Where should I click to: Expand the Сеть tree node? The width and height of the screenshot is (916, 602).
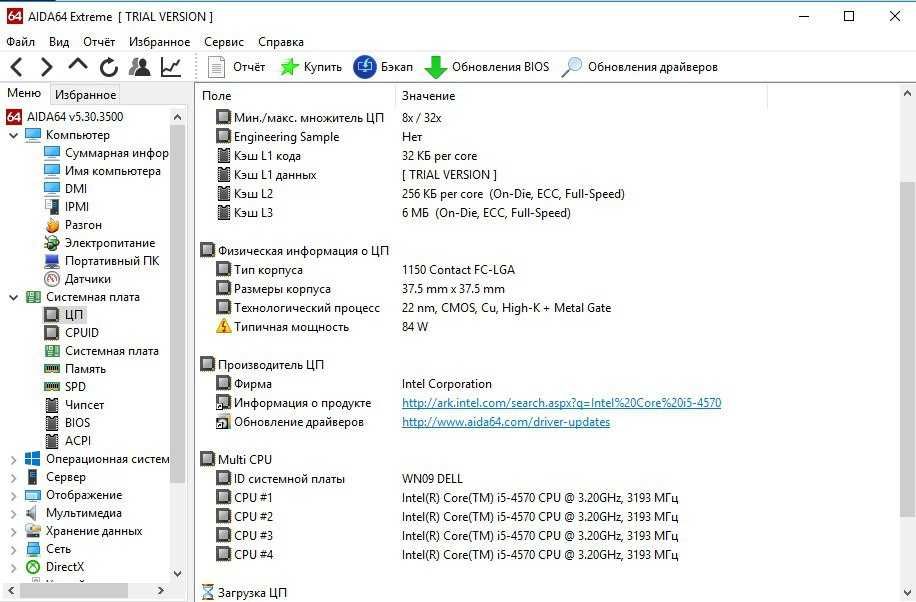tap(13, 549)
